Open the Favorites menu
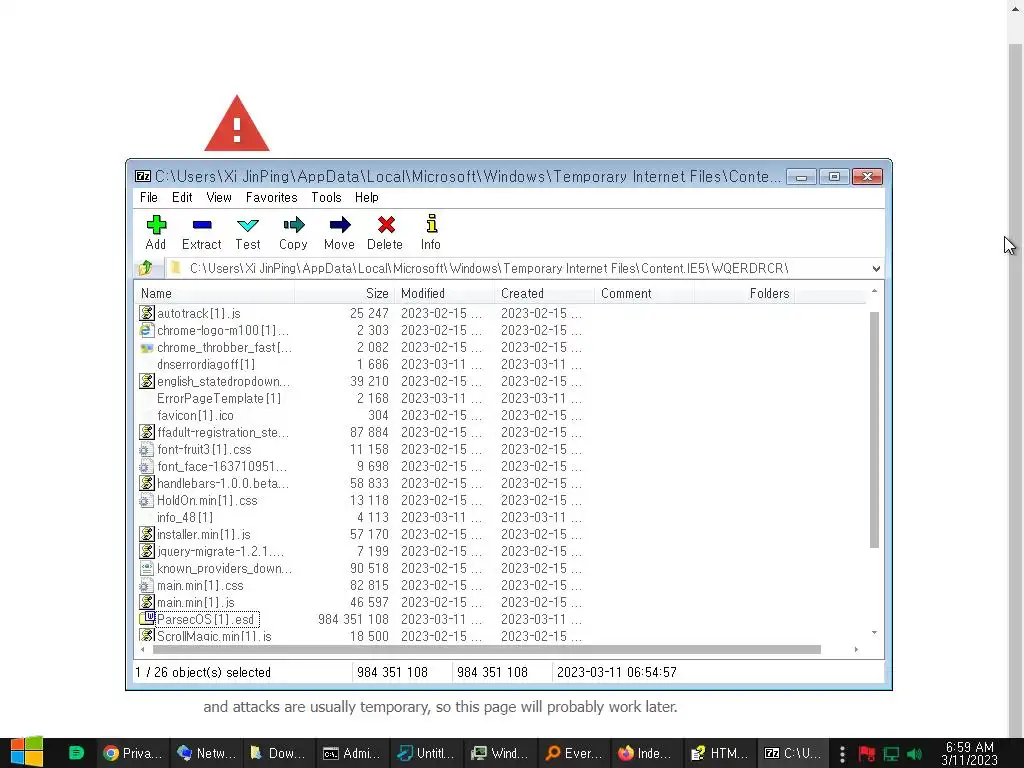 point(272,197)
